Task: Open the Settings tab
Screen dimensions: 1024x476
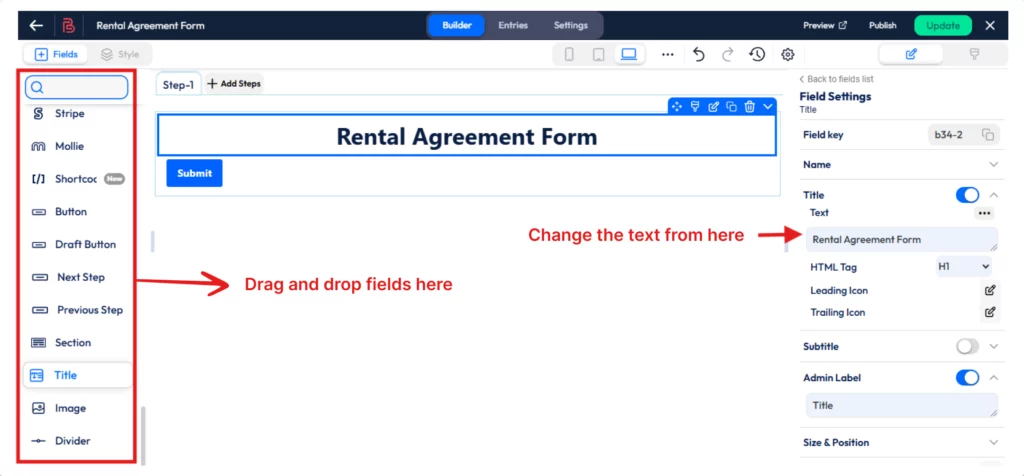Action: (x=571, y=25)
